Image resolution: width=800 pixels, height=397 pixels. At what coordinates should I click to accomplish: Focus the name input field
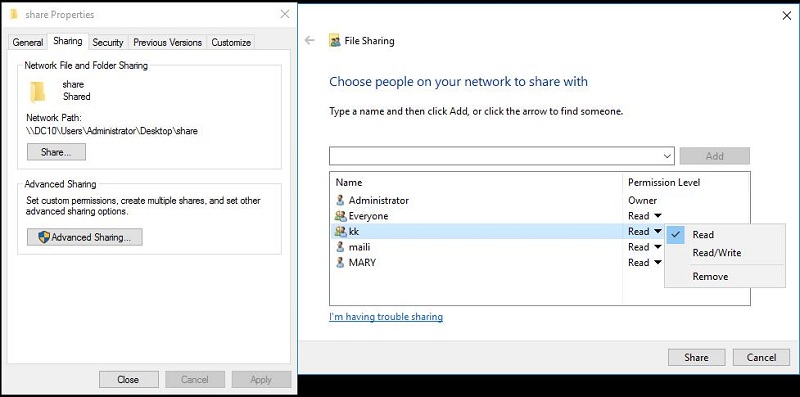click(x=495, y=156)
